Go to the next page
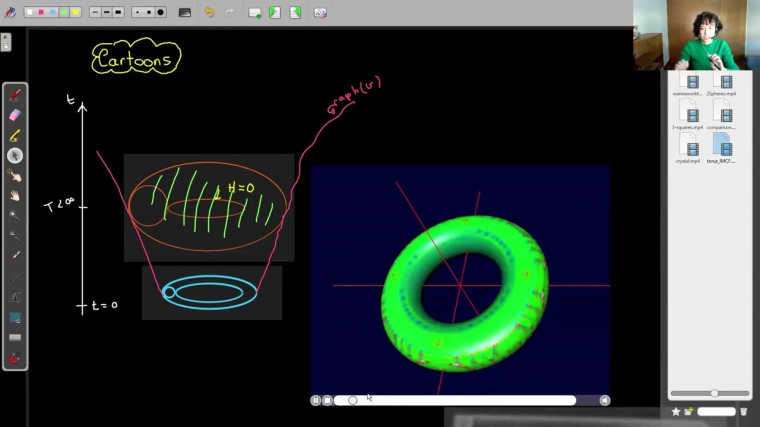This screenshot has width=760, height=427. pos(295,13)
